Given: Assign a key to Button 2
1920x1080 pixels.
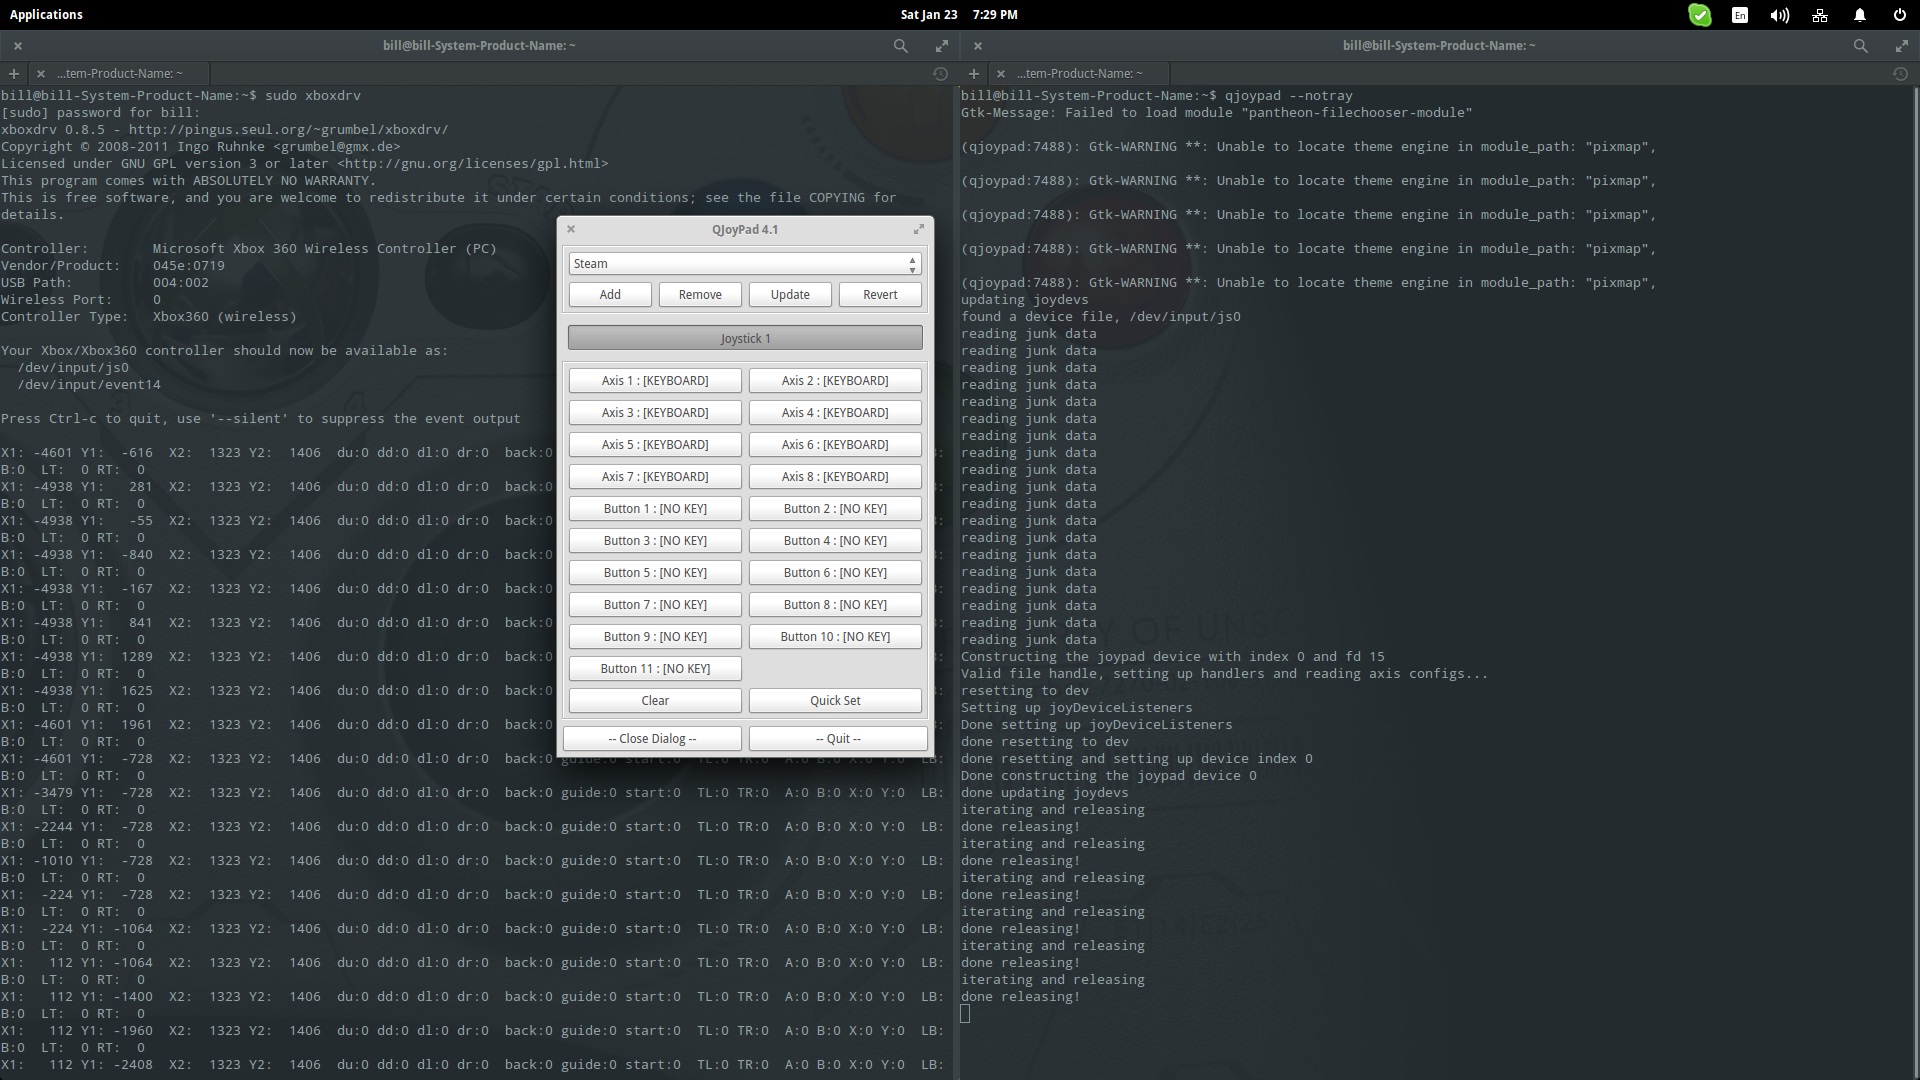Looking at the screenshot, I should pyautogui.click(x=835, y=509).
